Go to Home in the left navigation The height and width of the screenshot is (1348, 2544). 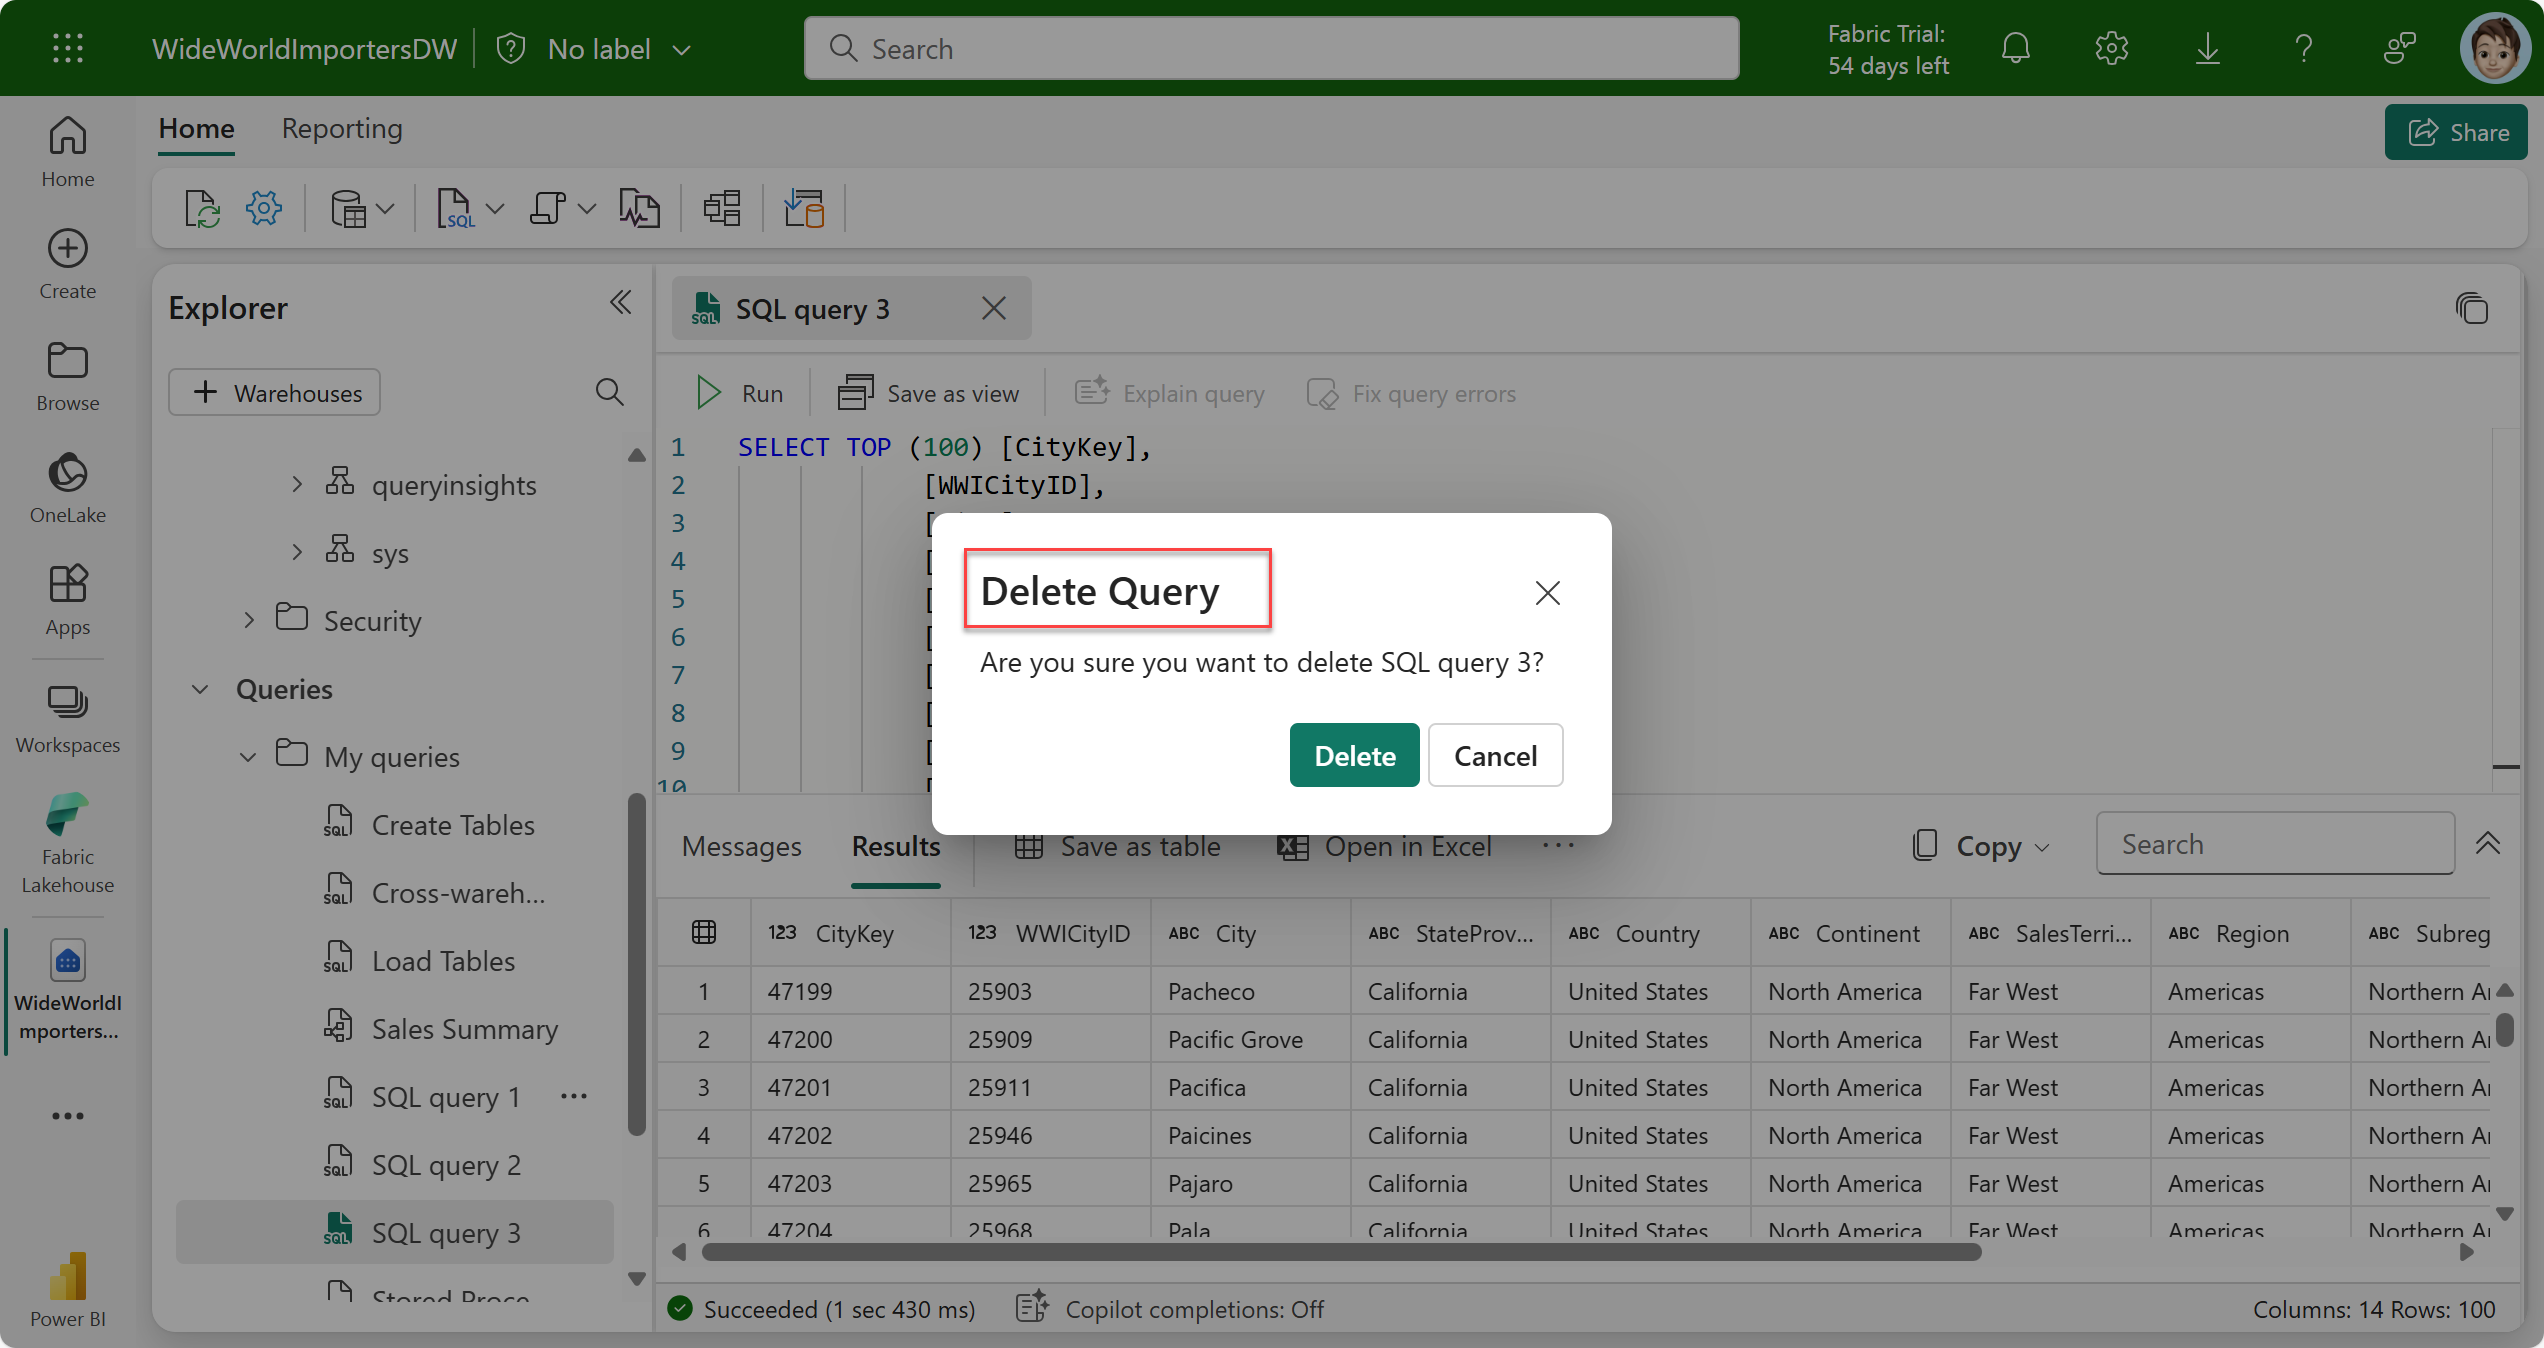[68, 152]
